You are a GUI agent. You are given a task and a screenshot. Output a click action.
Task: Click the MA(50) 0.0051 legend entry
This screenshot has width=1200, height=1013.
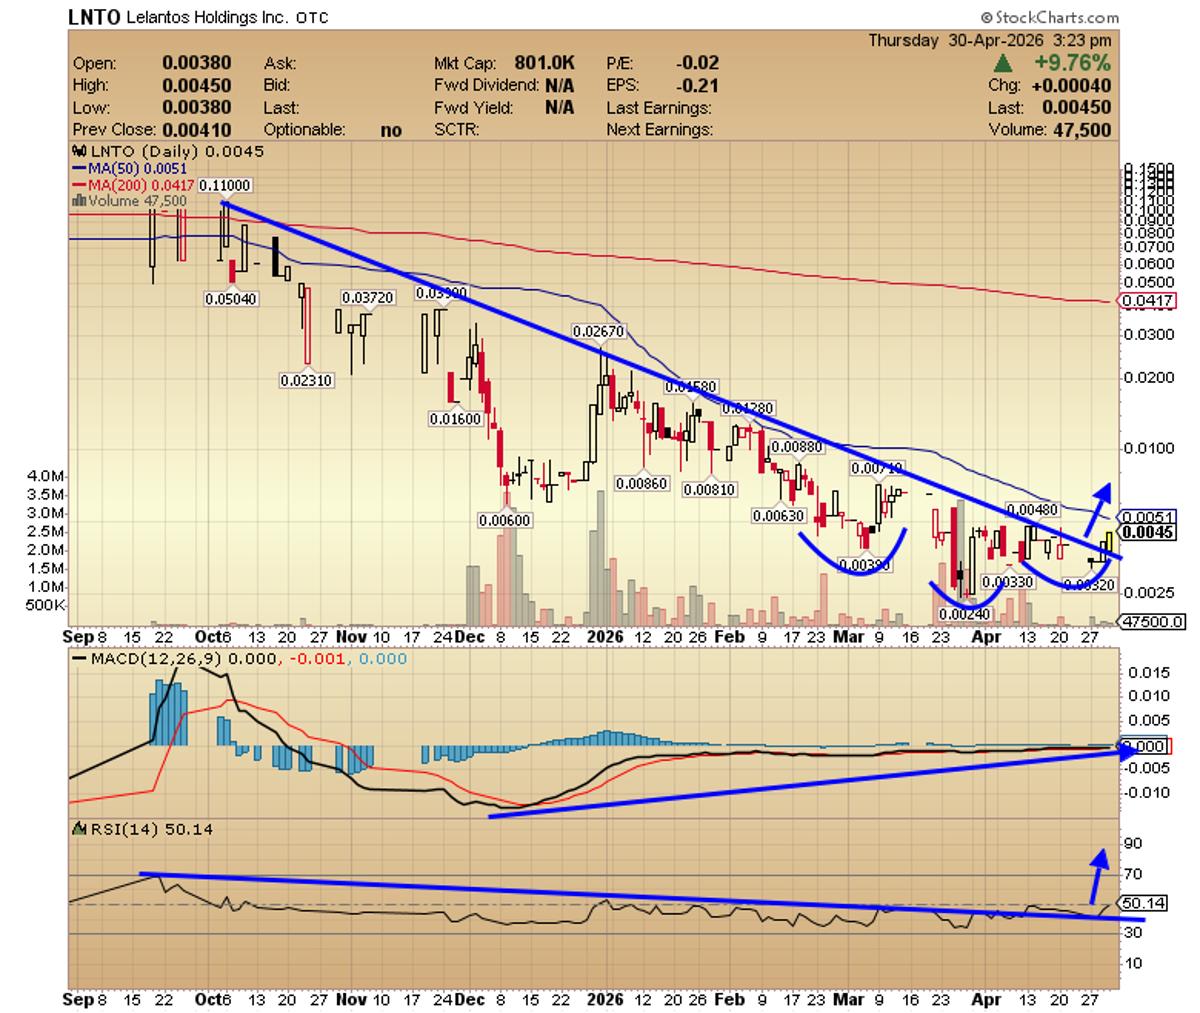[127, 168]
